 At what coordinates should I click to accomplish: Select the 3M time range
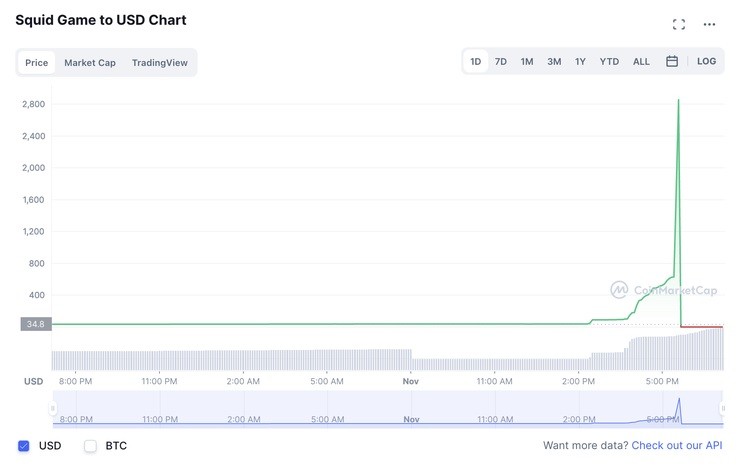click(554, 61)
